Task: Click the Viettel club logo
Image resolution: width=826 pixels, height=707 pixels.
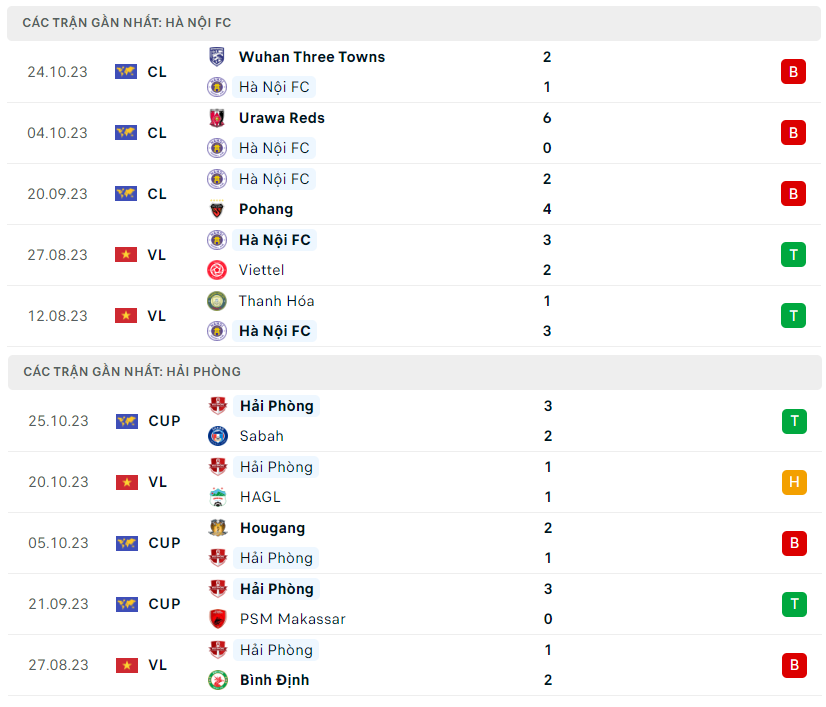Action: click(x=217, y=270)
